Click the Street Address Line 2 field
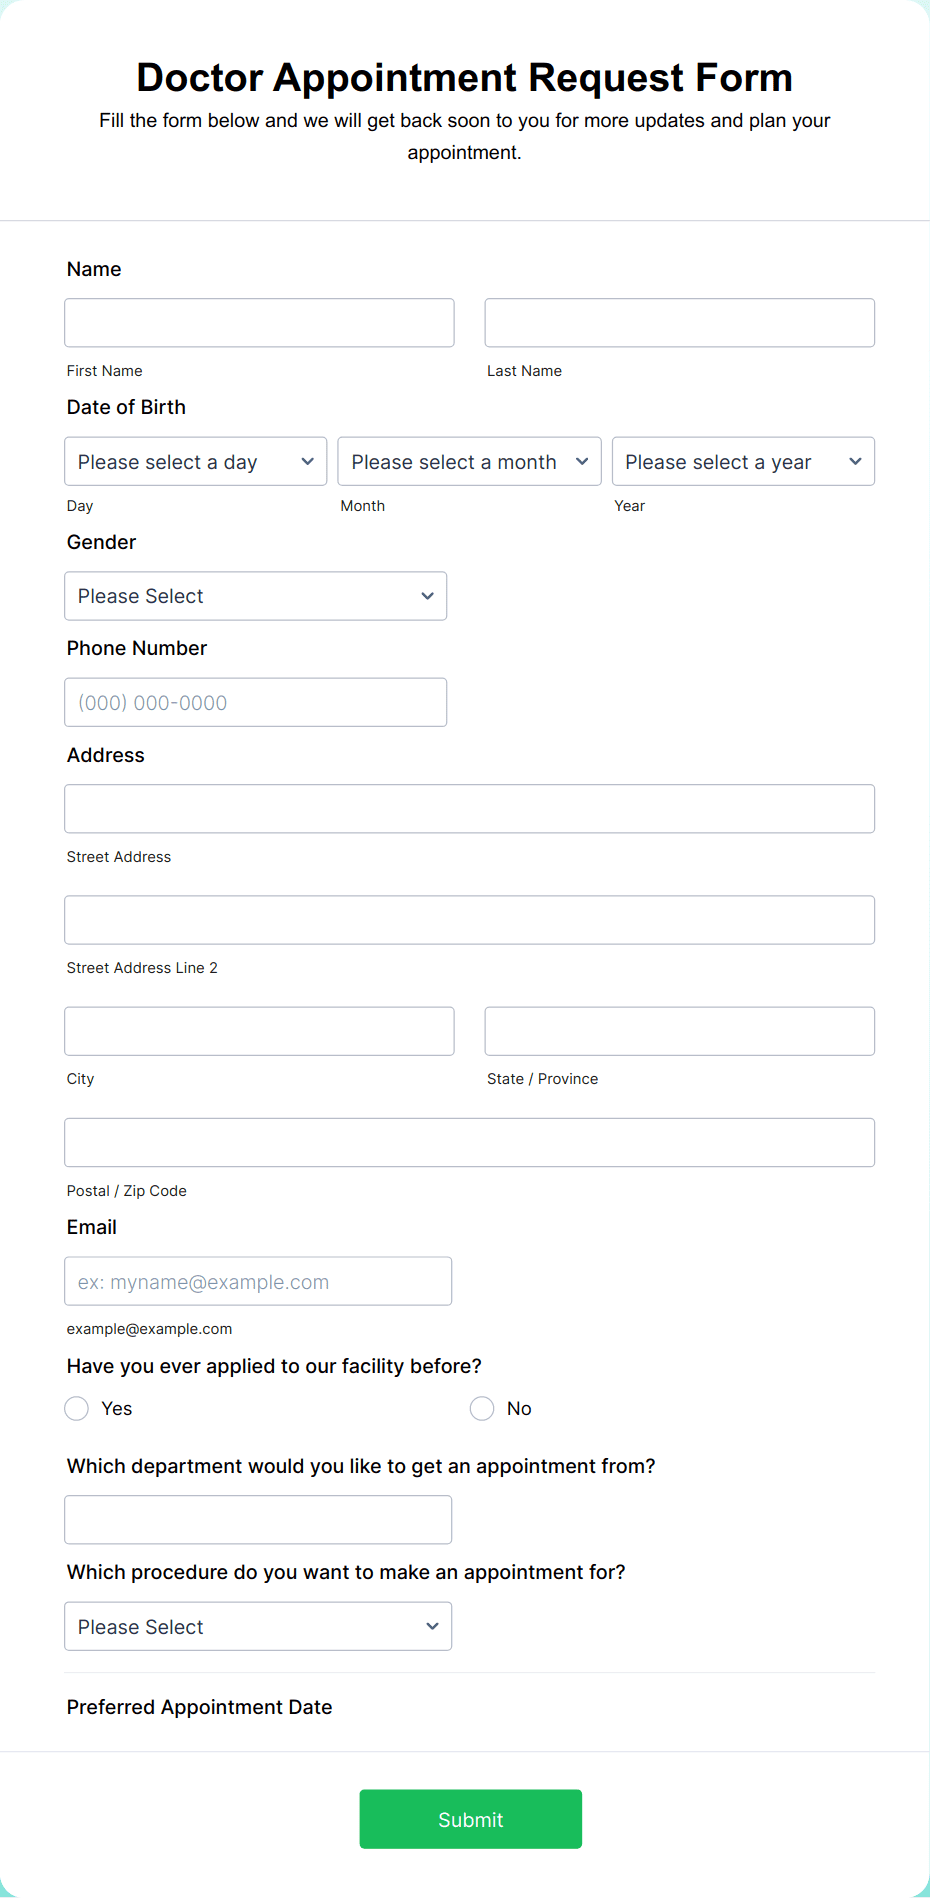The image size is (930, 1898). coord(469,919)
